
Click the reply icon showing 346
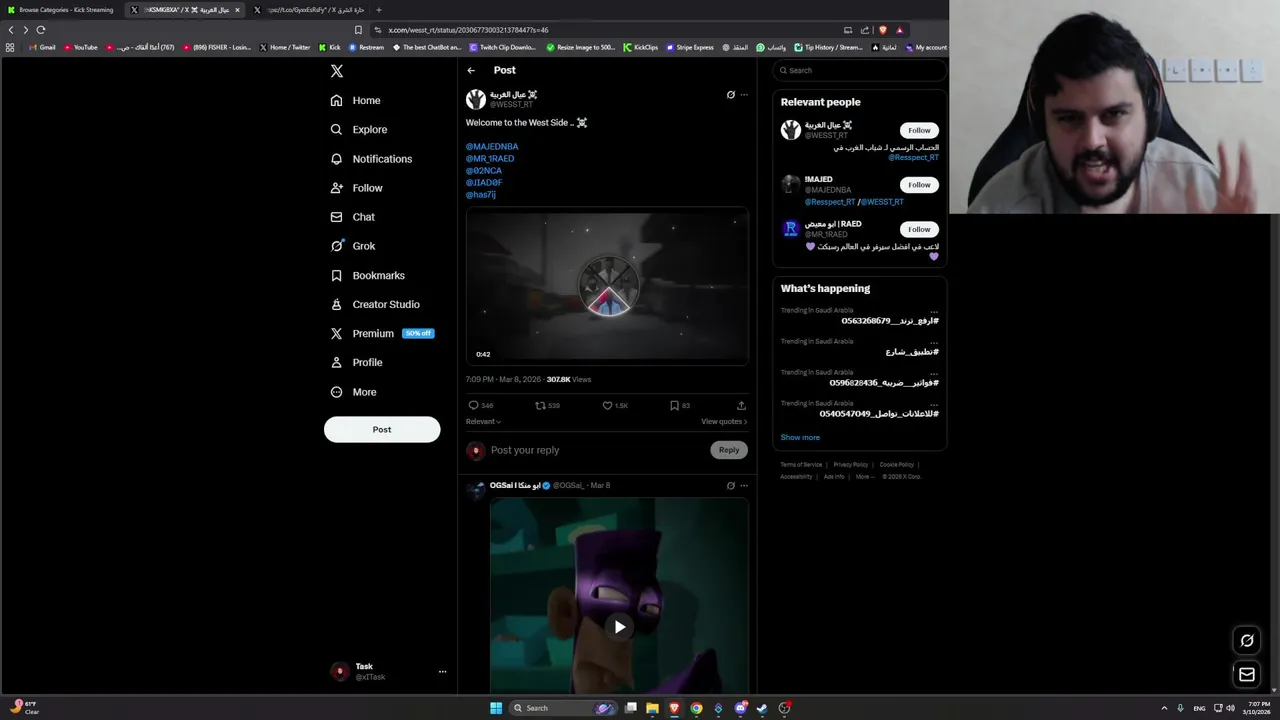tap(474, 405)
